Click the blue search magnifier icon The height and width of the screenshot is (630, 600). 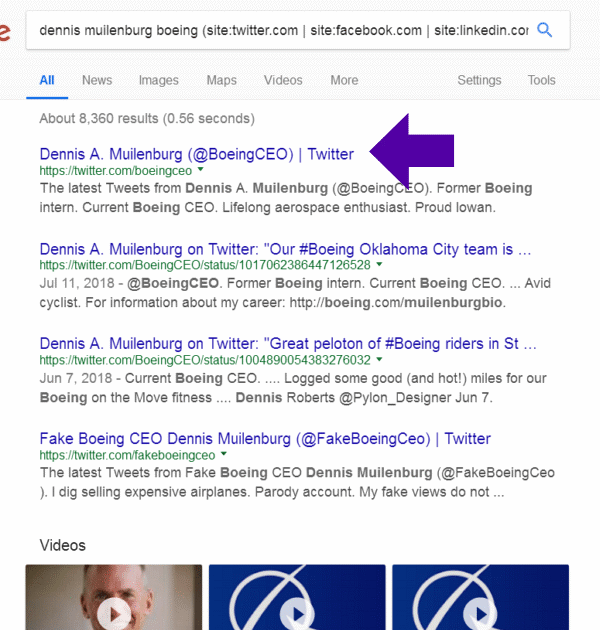click(x=545, y=30)
